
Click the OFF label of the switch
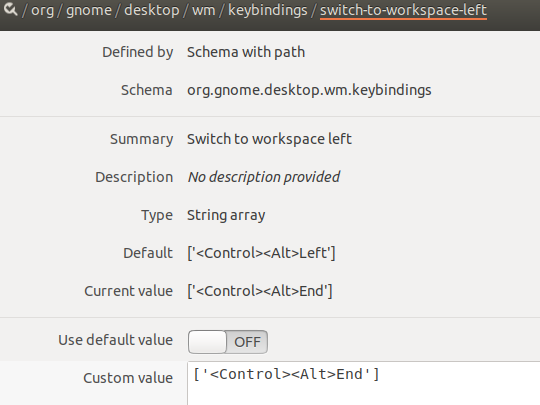247,342
